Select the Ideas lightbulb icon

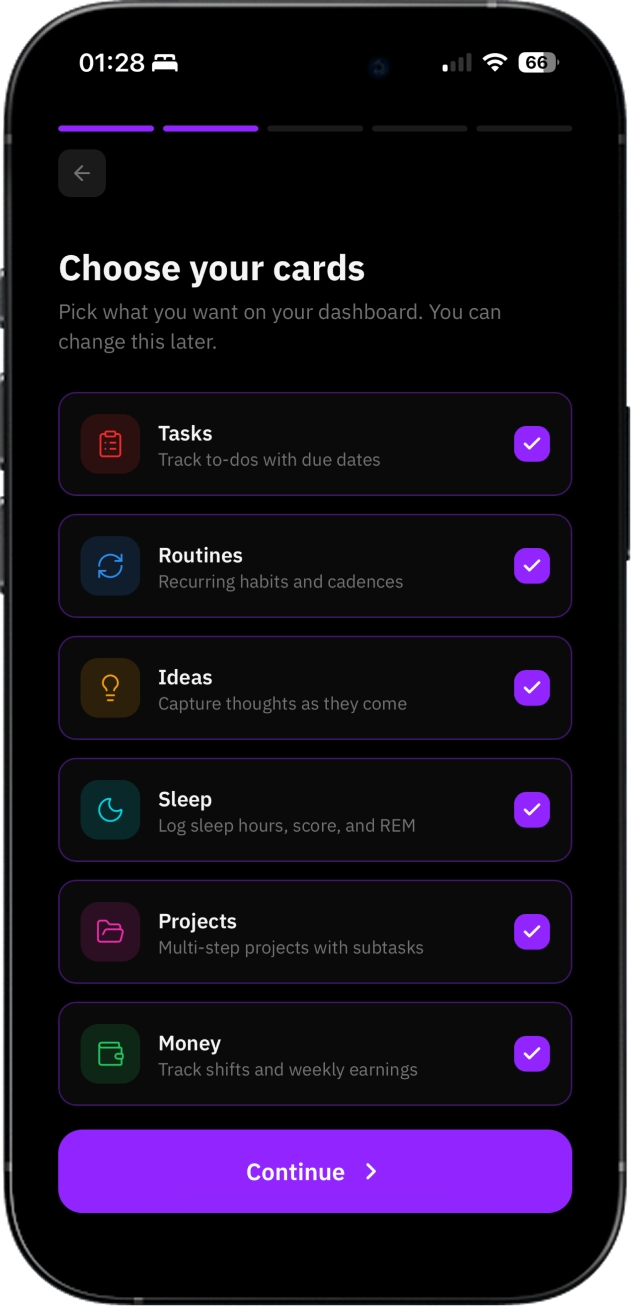click(110, 688)
